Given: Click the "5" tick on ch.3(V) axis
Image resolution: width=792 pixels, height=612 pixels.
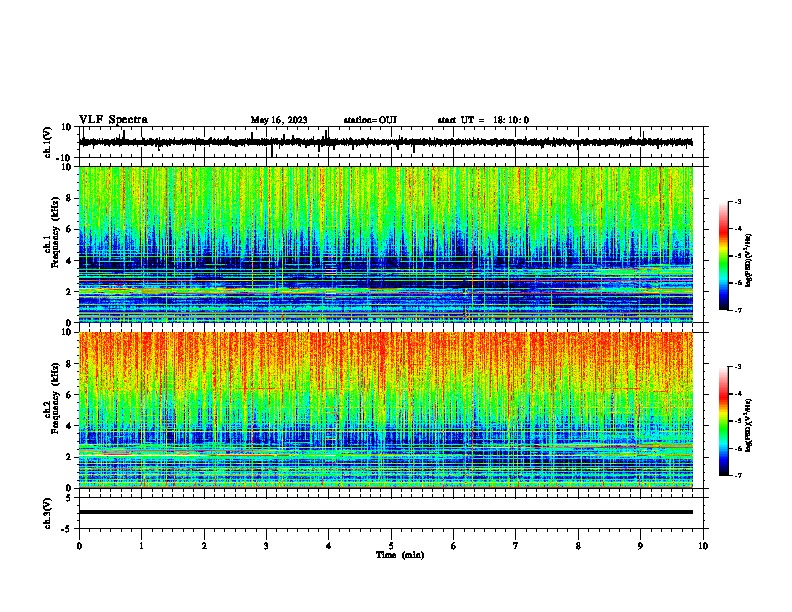Looking at the screenshot, I should [70, 497].
